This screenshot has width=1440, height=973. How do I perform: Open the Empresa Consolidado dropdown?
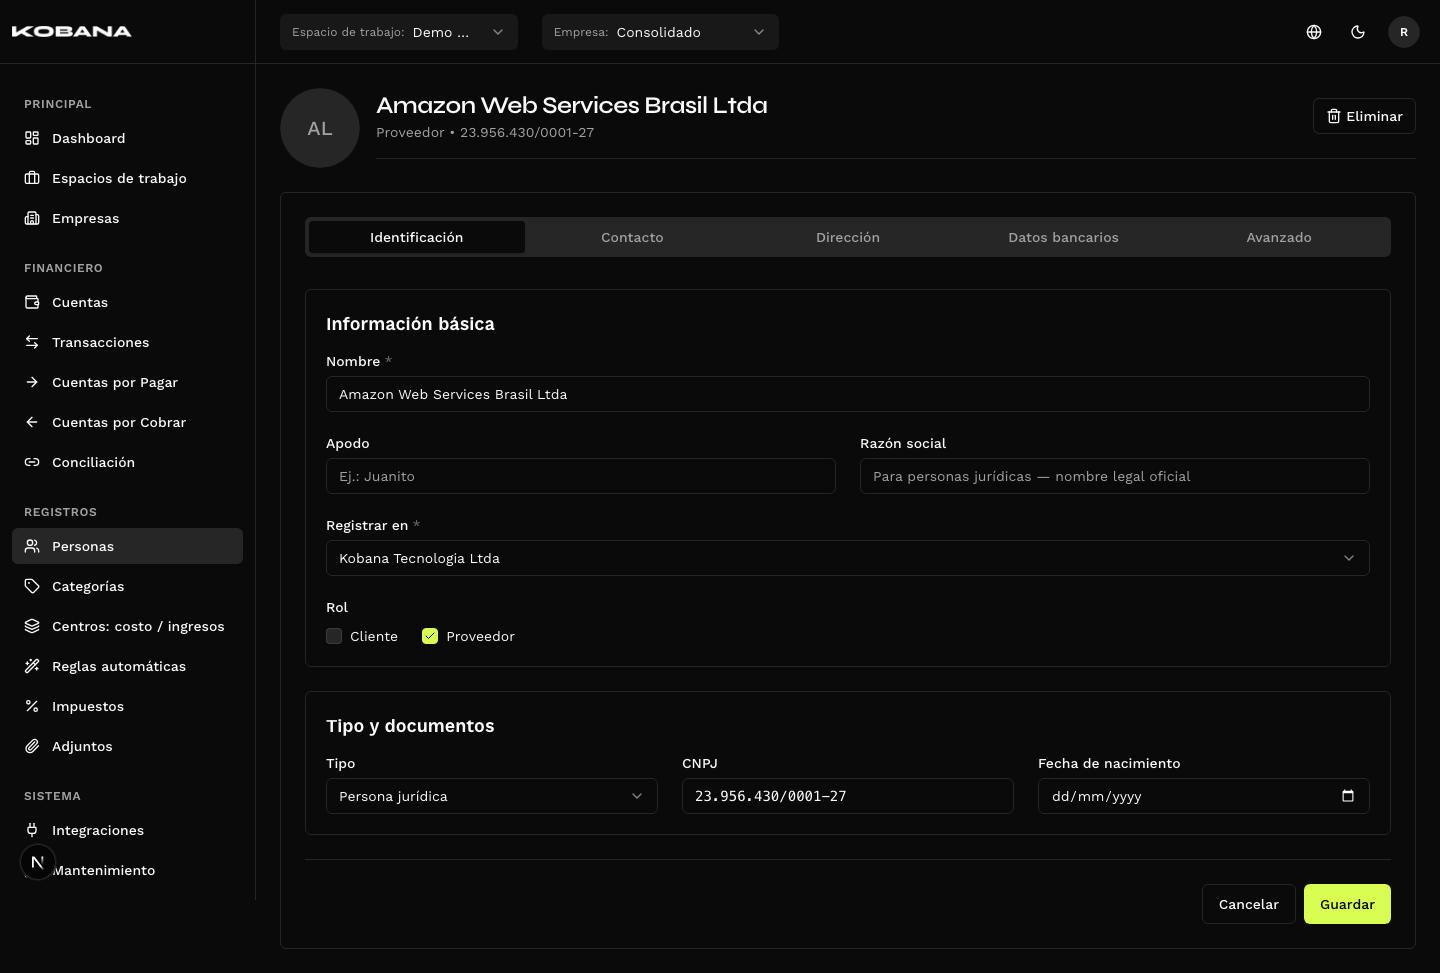click(660, 32)
